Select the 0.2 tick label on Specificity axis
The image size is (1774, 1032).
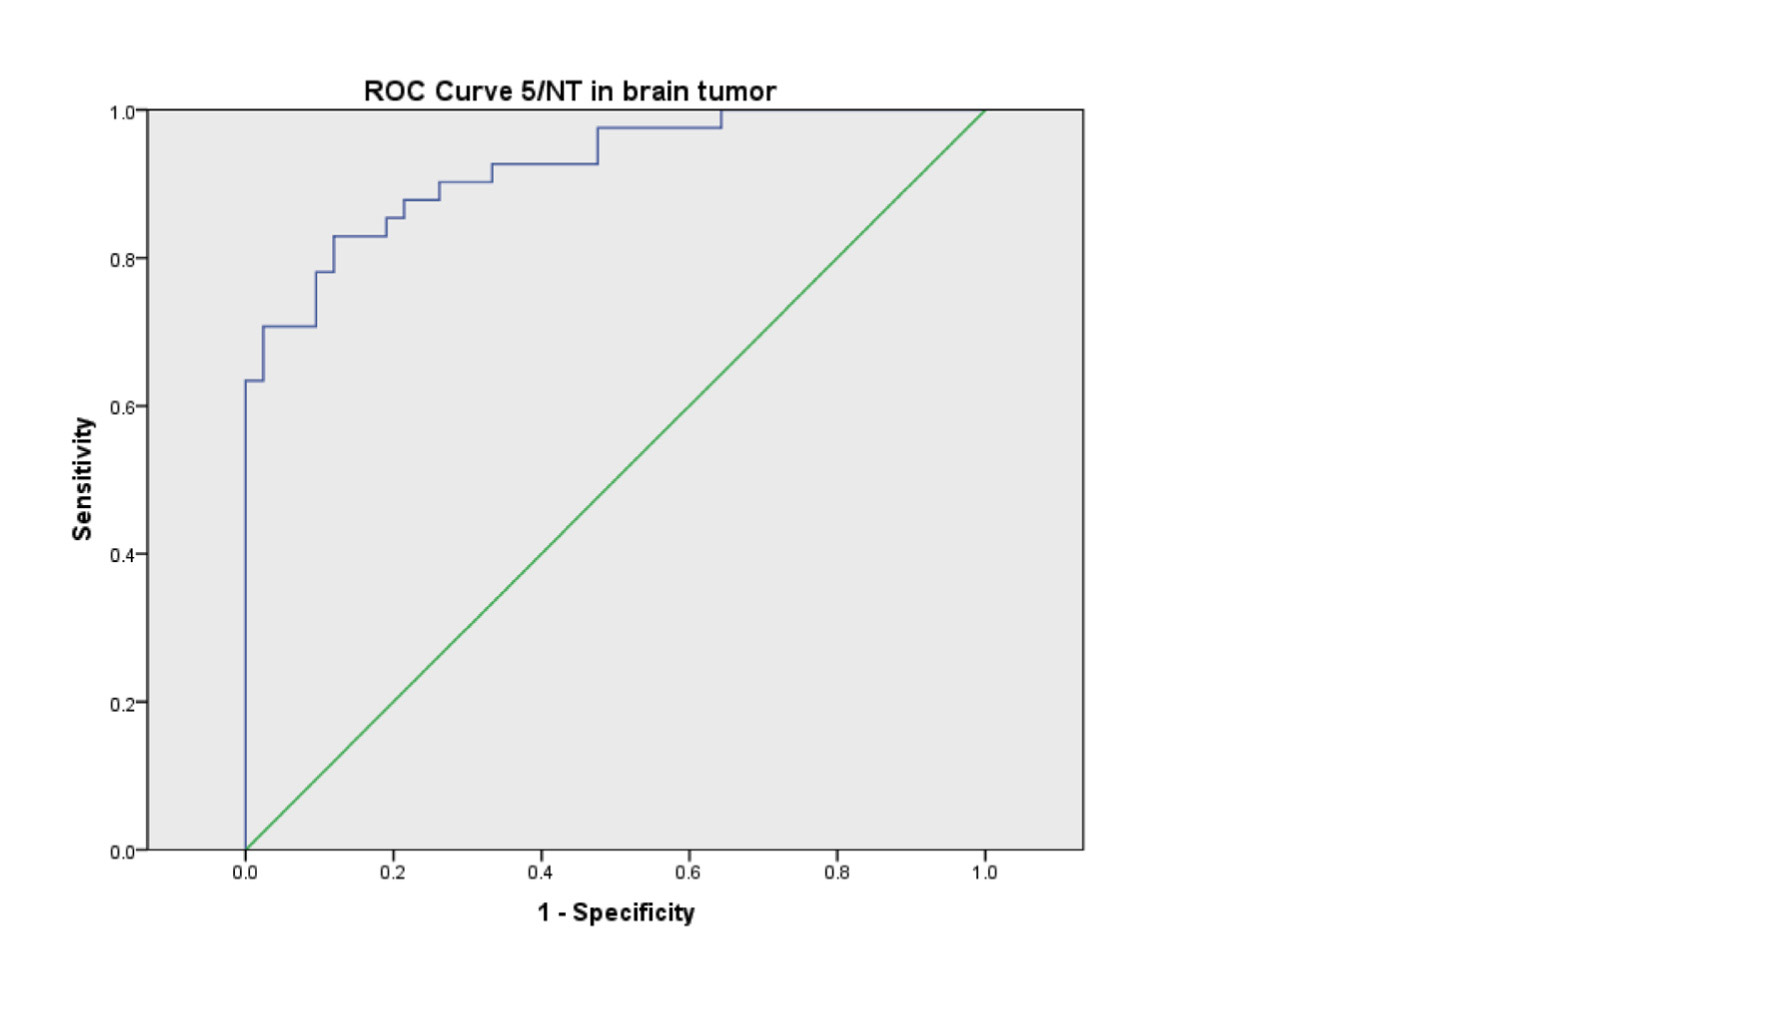(x=393, y=873)
